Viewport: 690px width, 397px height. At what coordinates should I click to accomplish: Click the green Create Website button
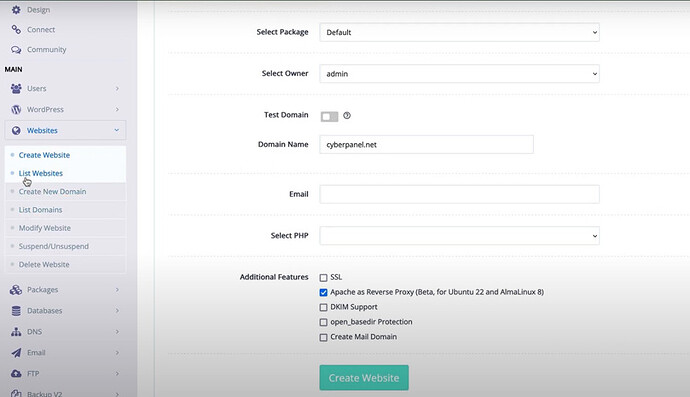pyautogui.click(x=364, y=378)
